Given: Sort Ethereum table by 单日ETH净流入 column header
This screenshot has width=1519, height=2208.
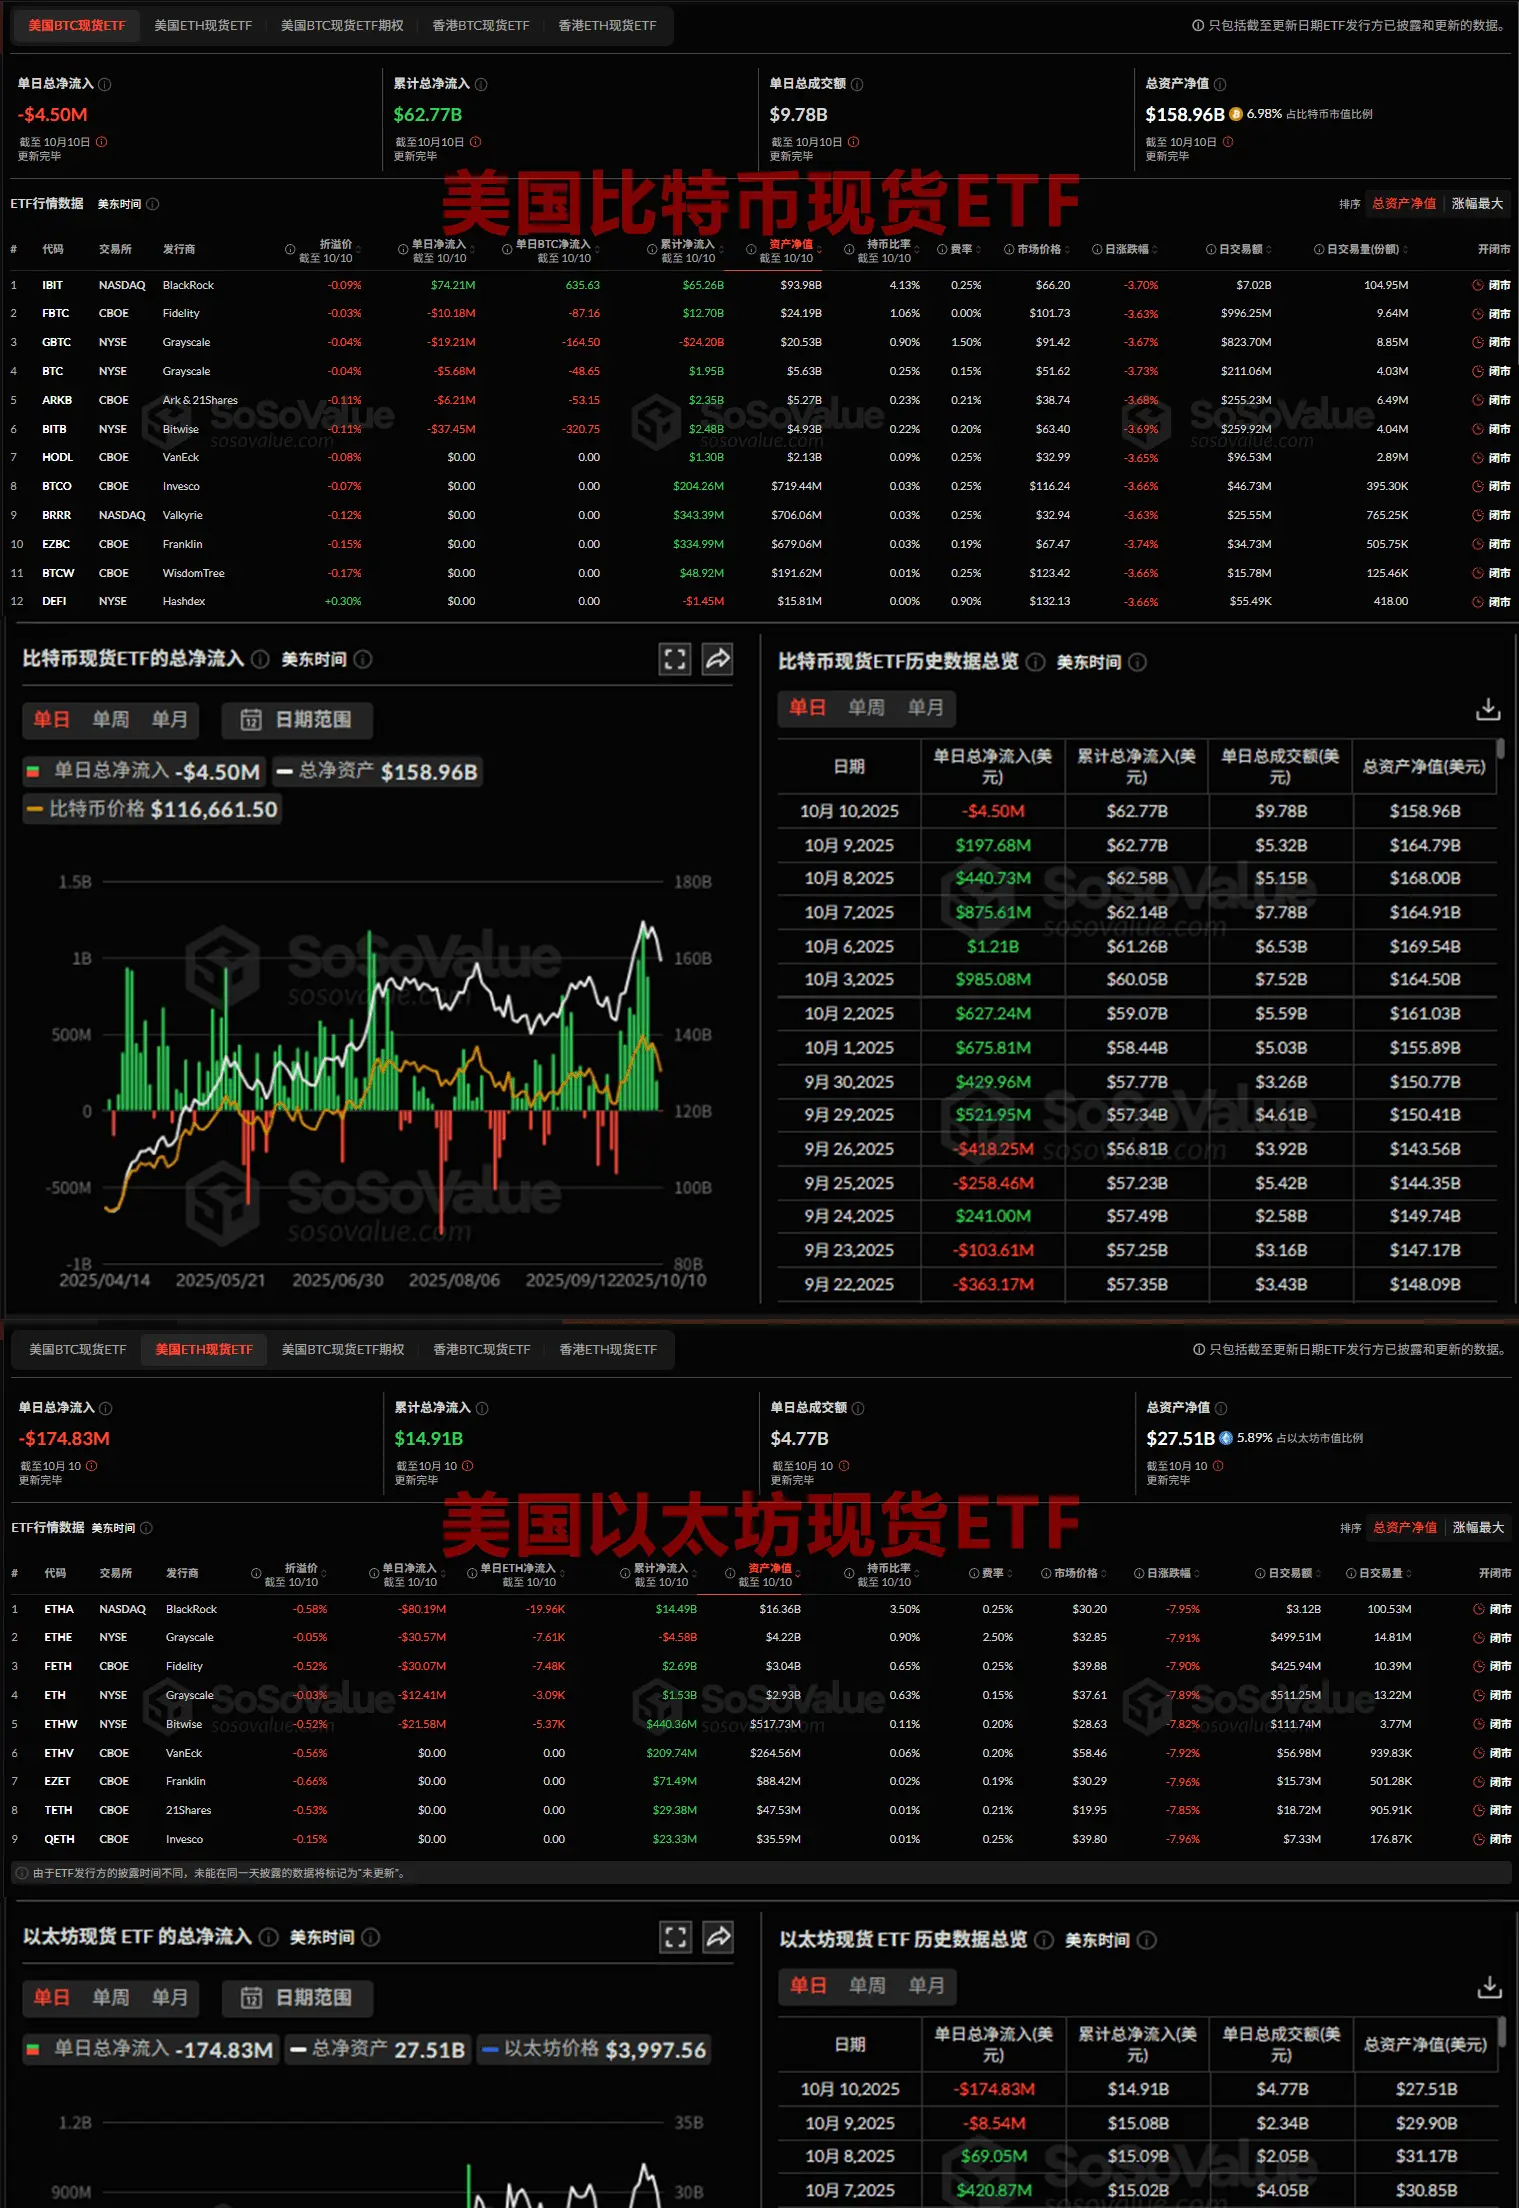Looking at the screenshot, I should point(518,1574).
